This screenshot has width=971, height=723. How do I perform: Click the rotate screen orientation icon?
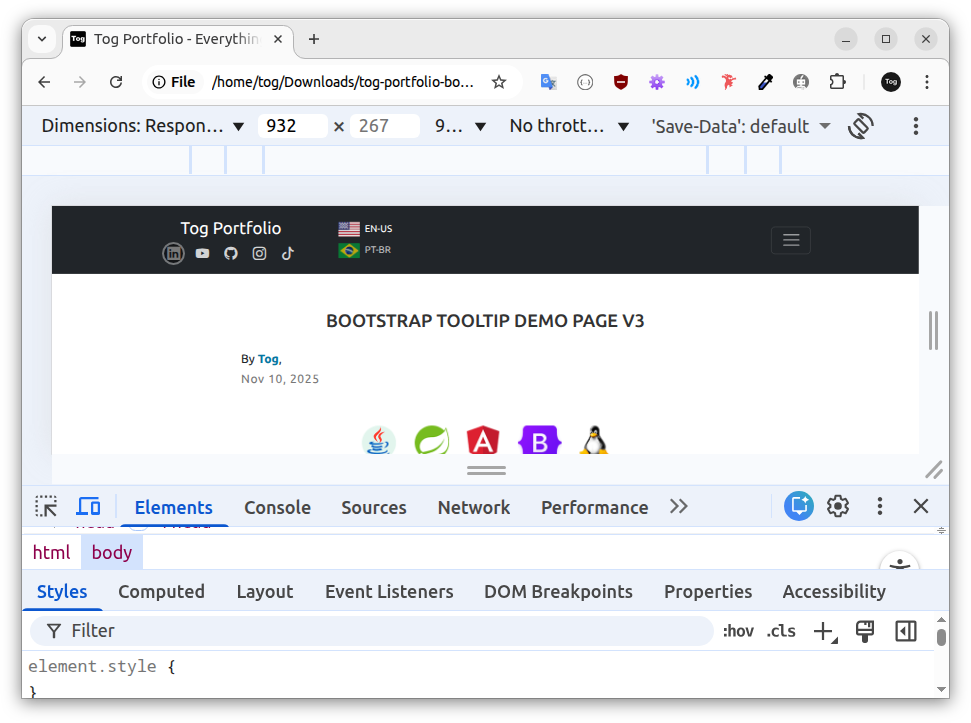click(x=860, y=126)
